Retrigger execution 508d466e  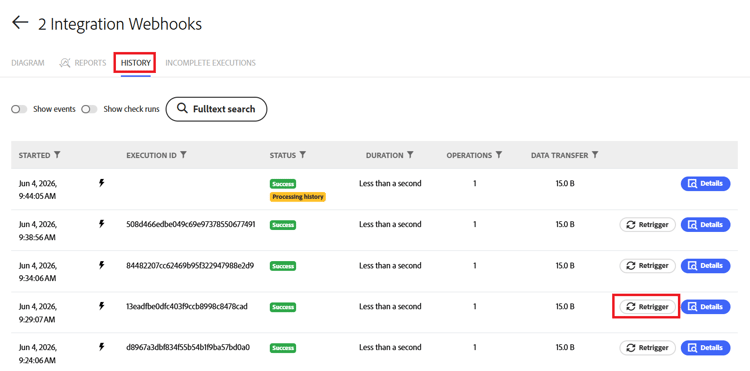click(648, 225)
